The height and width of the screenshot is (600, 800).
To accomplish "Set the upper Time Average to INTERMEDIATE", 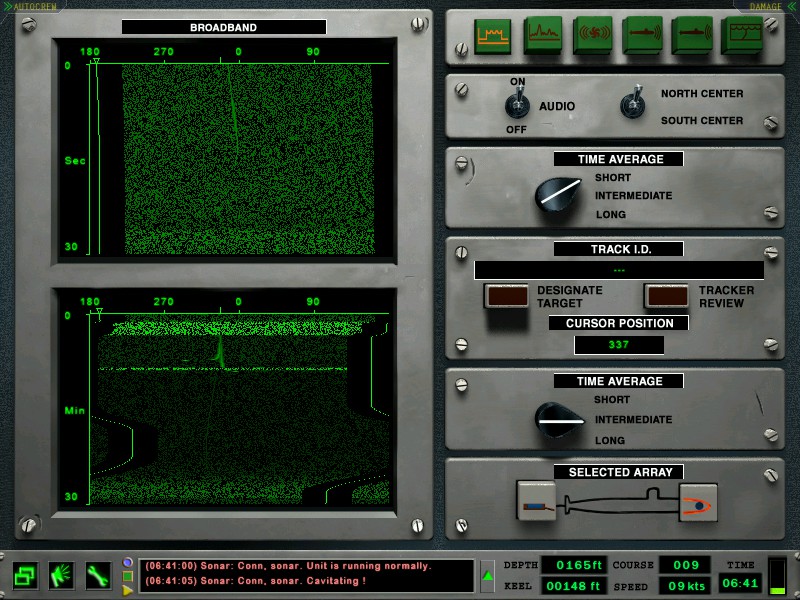I will 633,196.
